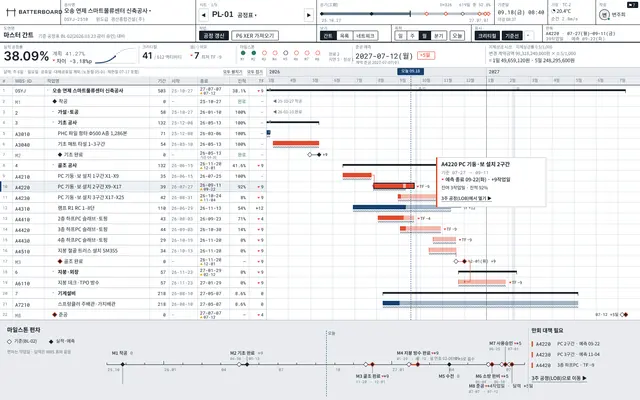Select row A4510 지붕 철골 트러스 설치
The height and width of the screenshot is (400, 640).
pos(133,251)
